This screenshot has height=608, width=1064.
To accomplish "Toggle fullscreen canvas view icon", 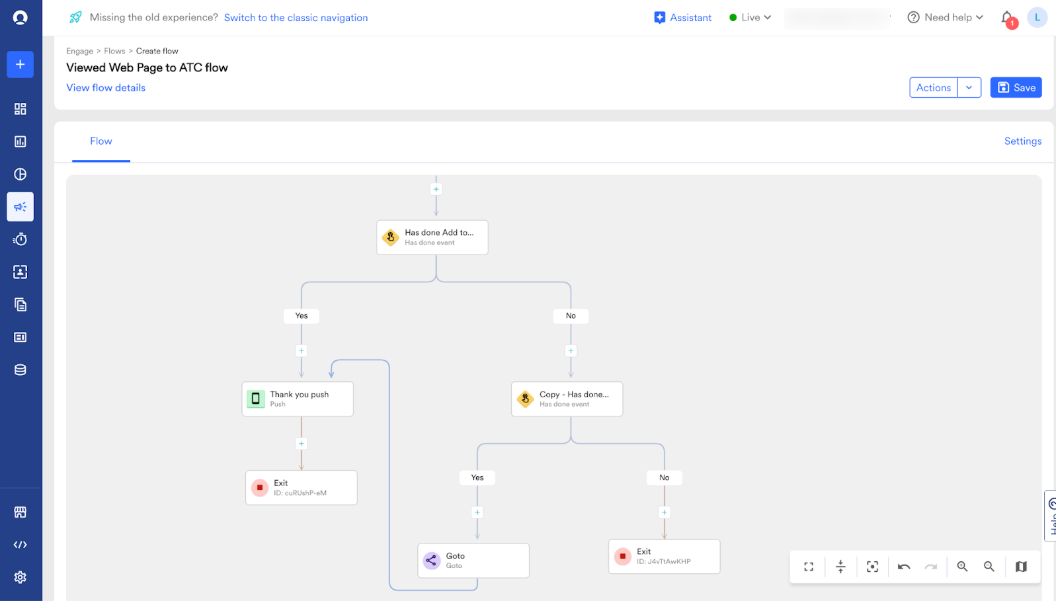I will point(809,567).
